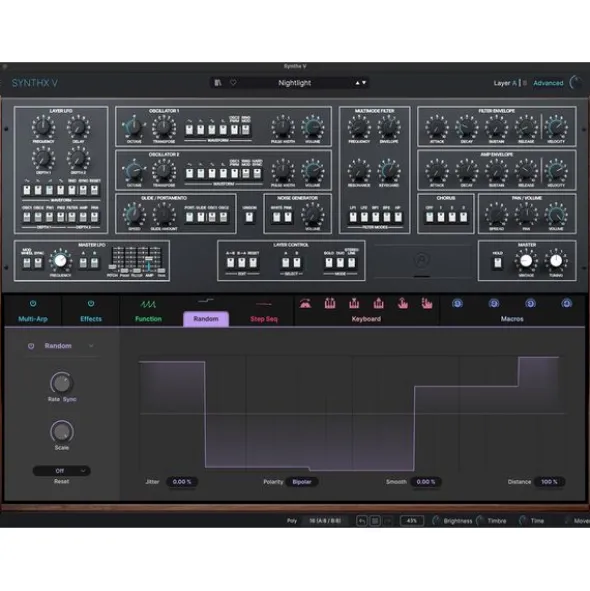Image resolution: width=590 pixels, height=591 pixels.
Task: Toggle the White noise switch
Action: (276, 217)
